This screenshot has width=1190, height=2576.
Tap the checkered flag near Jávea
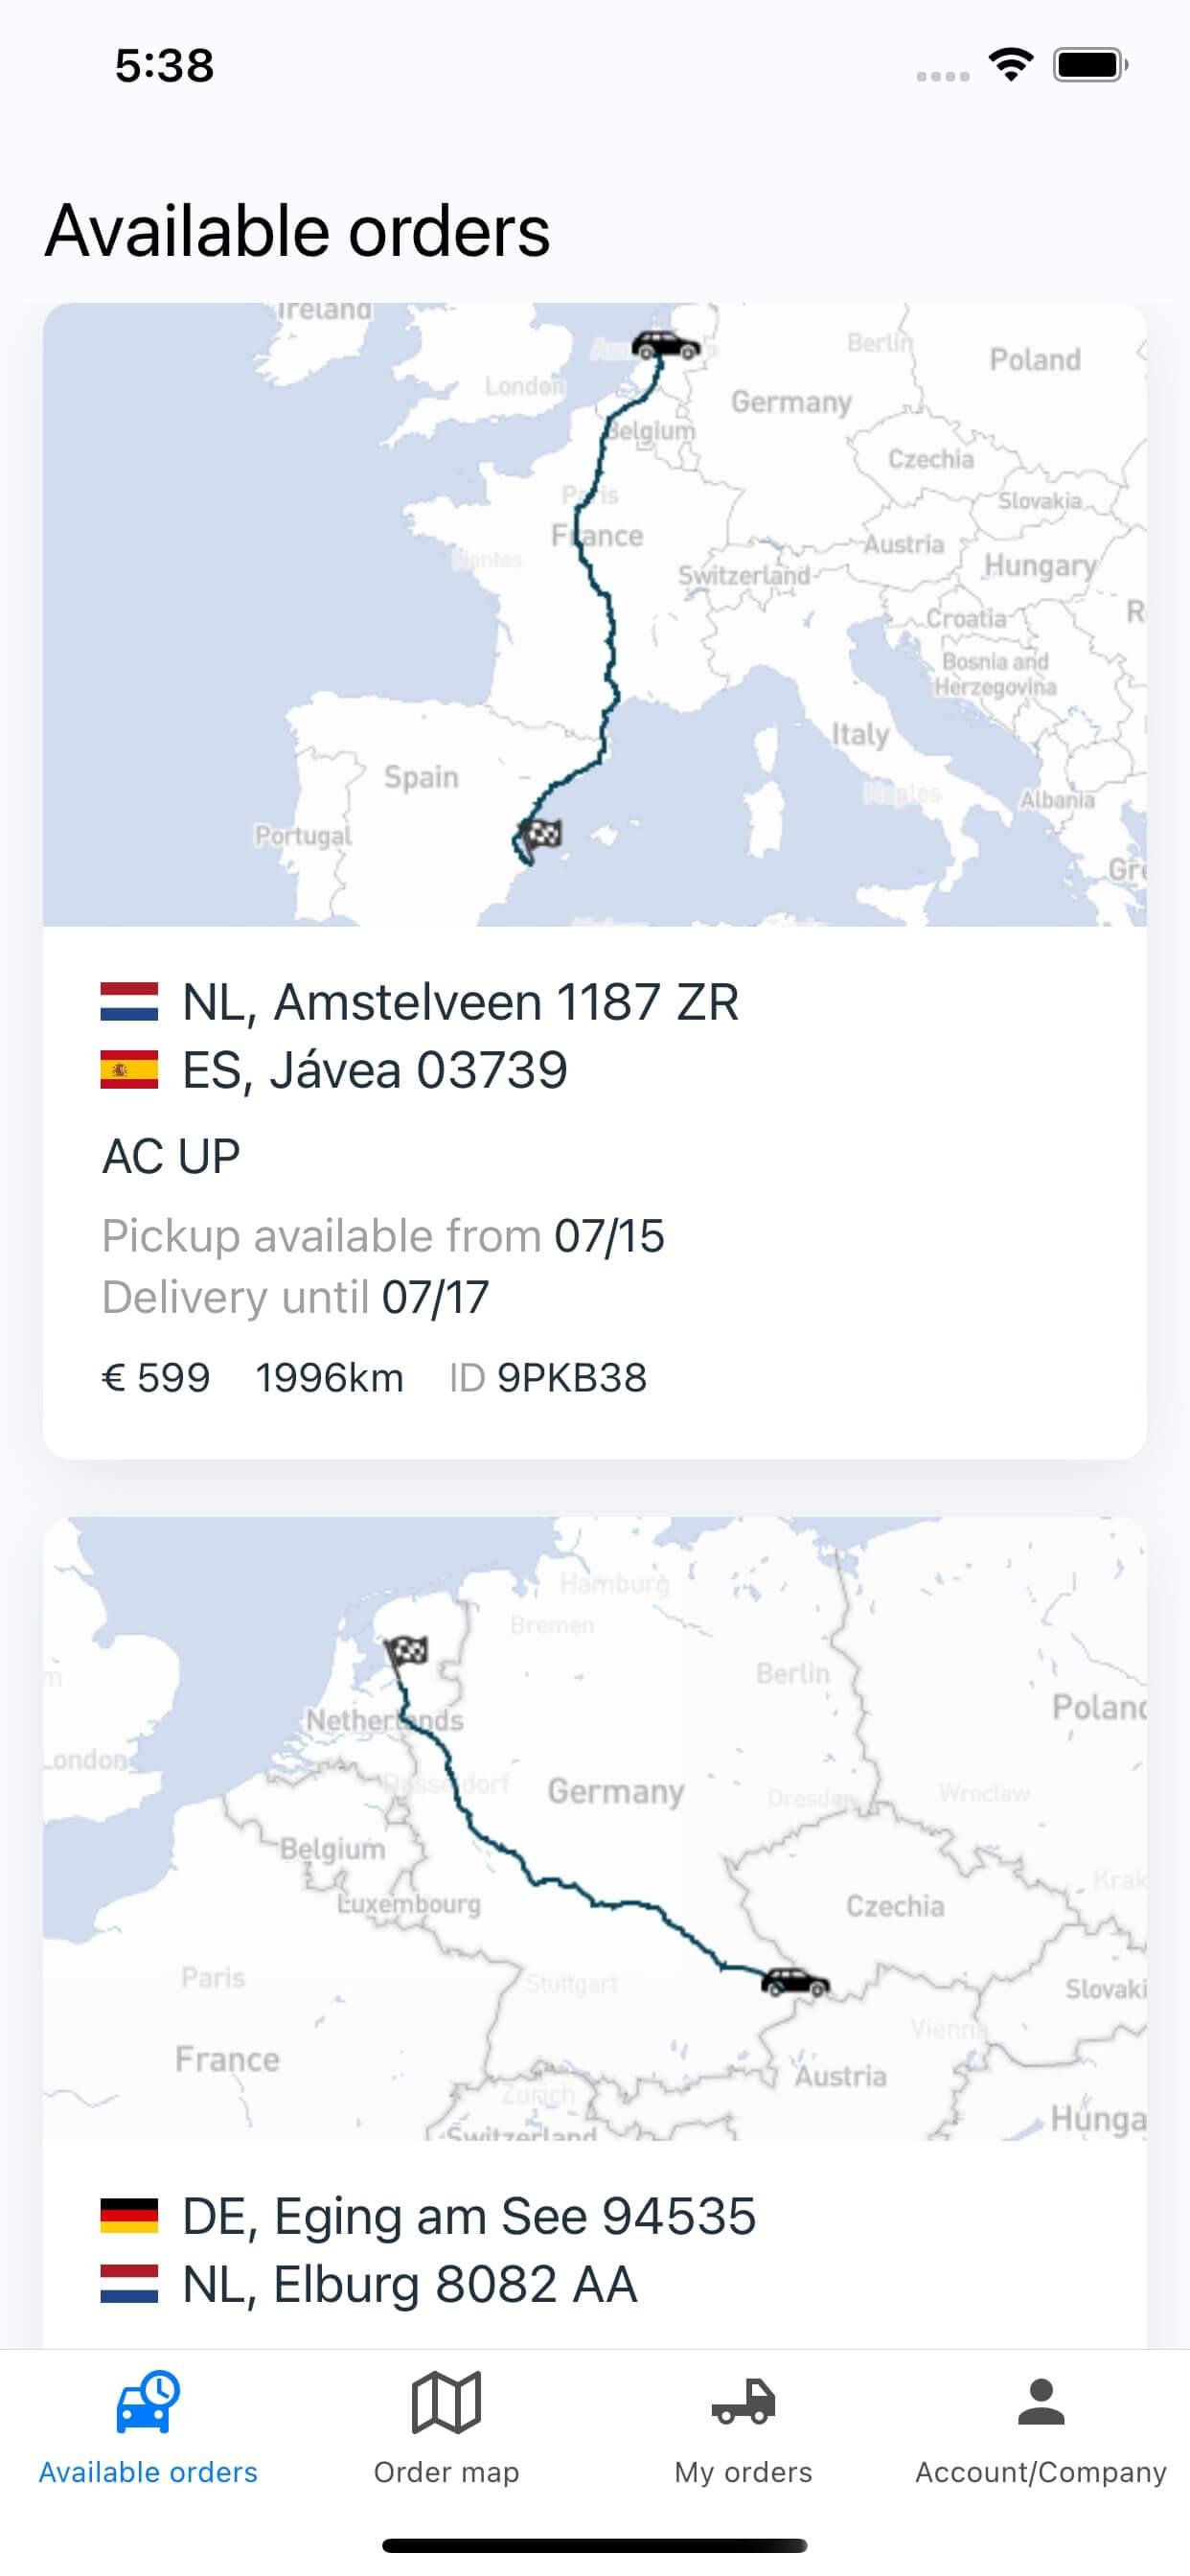click(x=541, y=834)
